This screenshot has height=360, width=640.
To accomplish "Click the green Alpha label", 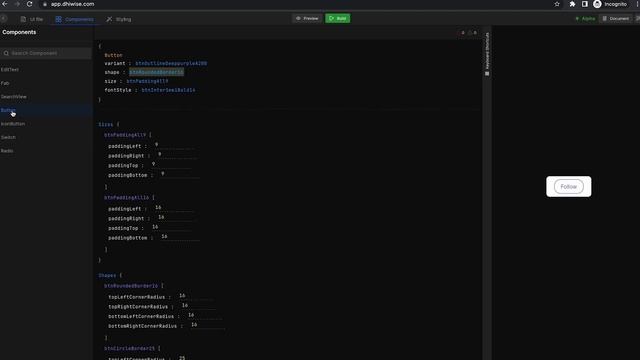I will coord(585,19).
